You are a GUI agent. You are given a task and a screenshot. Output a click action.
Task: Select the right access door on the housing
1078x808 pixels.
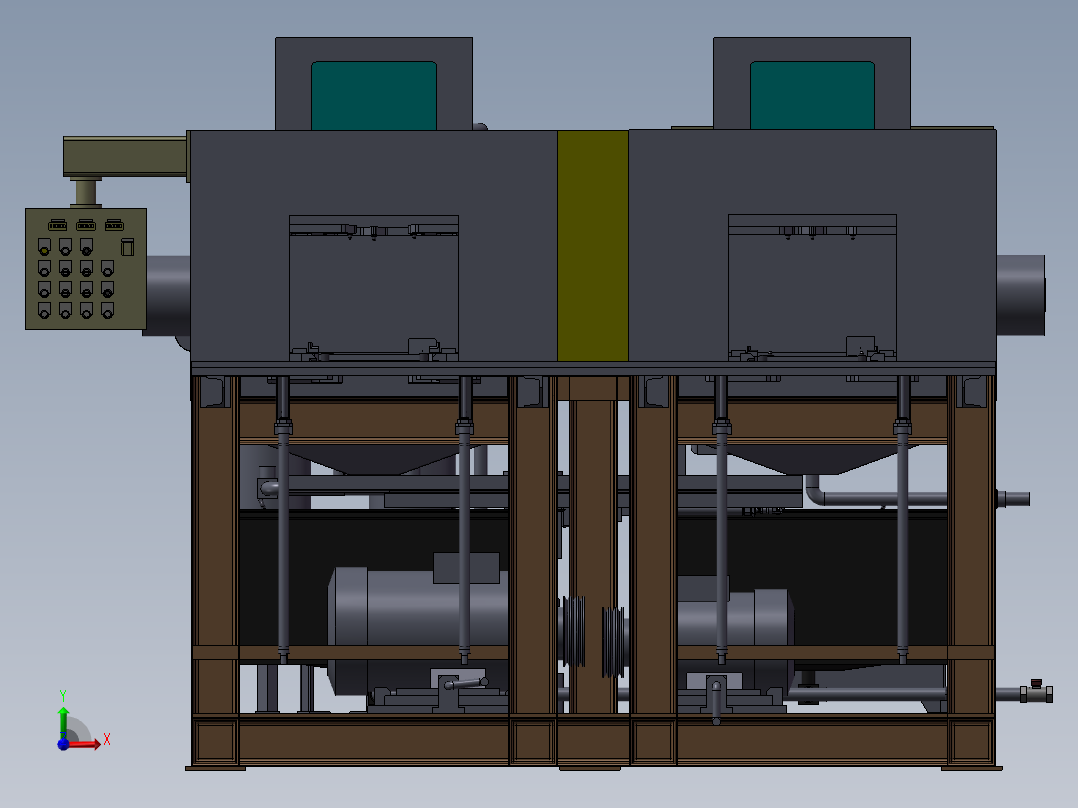pyautogui.click(x=812, y=287)
